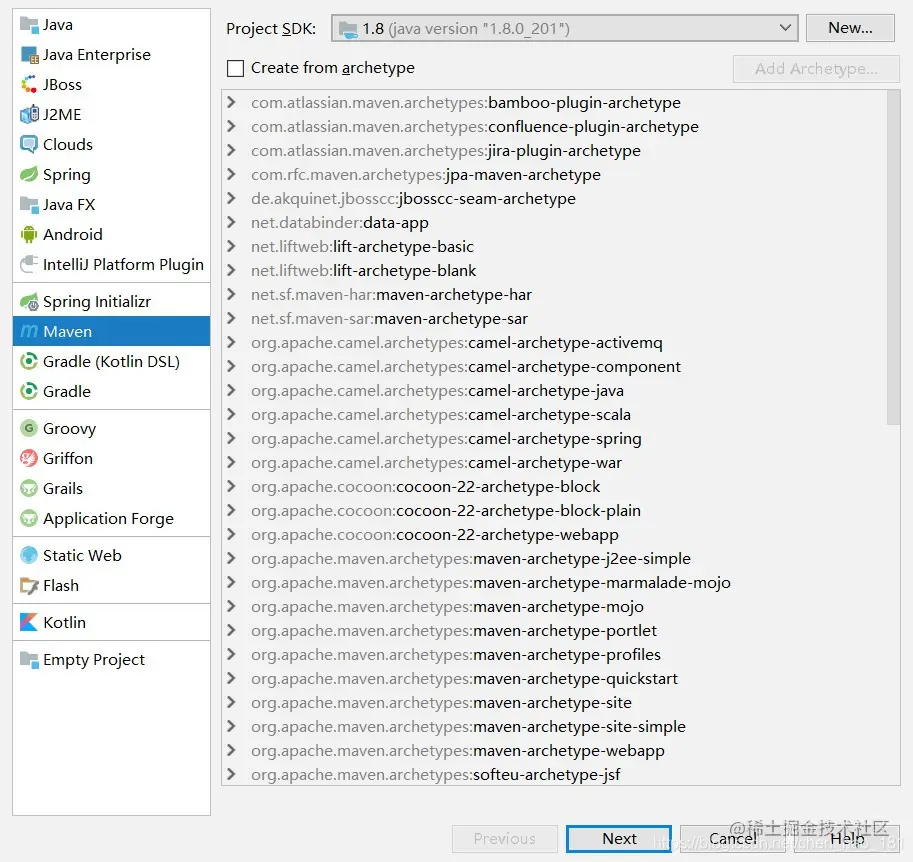The image size is (913, 862).
Task: Expand the lift-archetype-basic node
Action: (x=231, y=246)
